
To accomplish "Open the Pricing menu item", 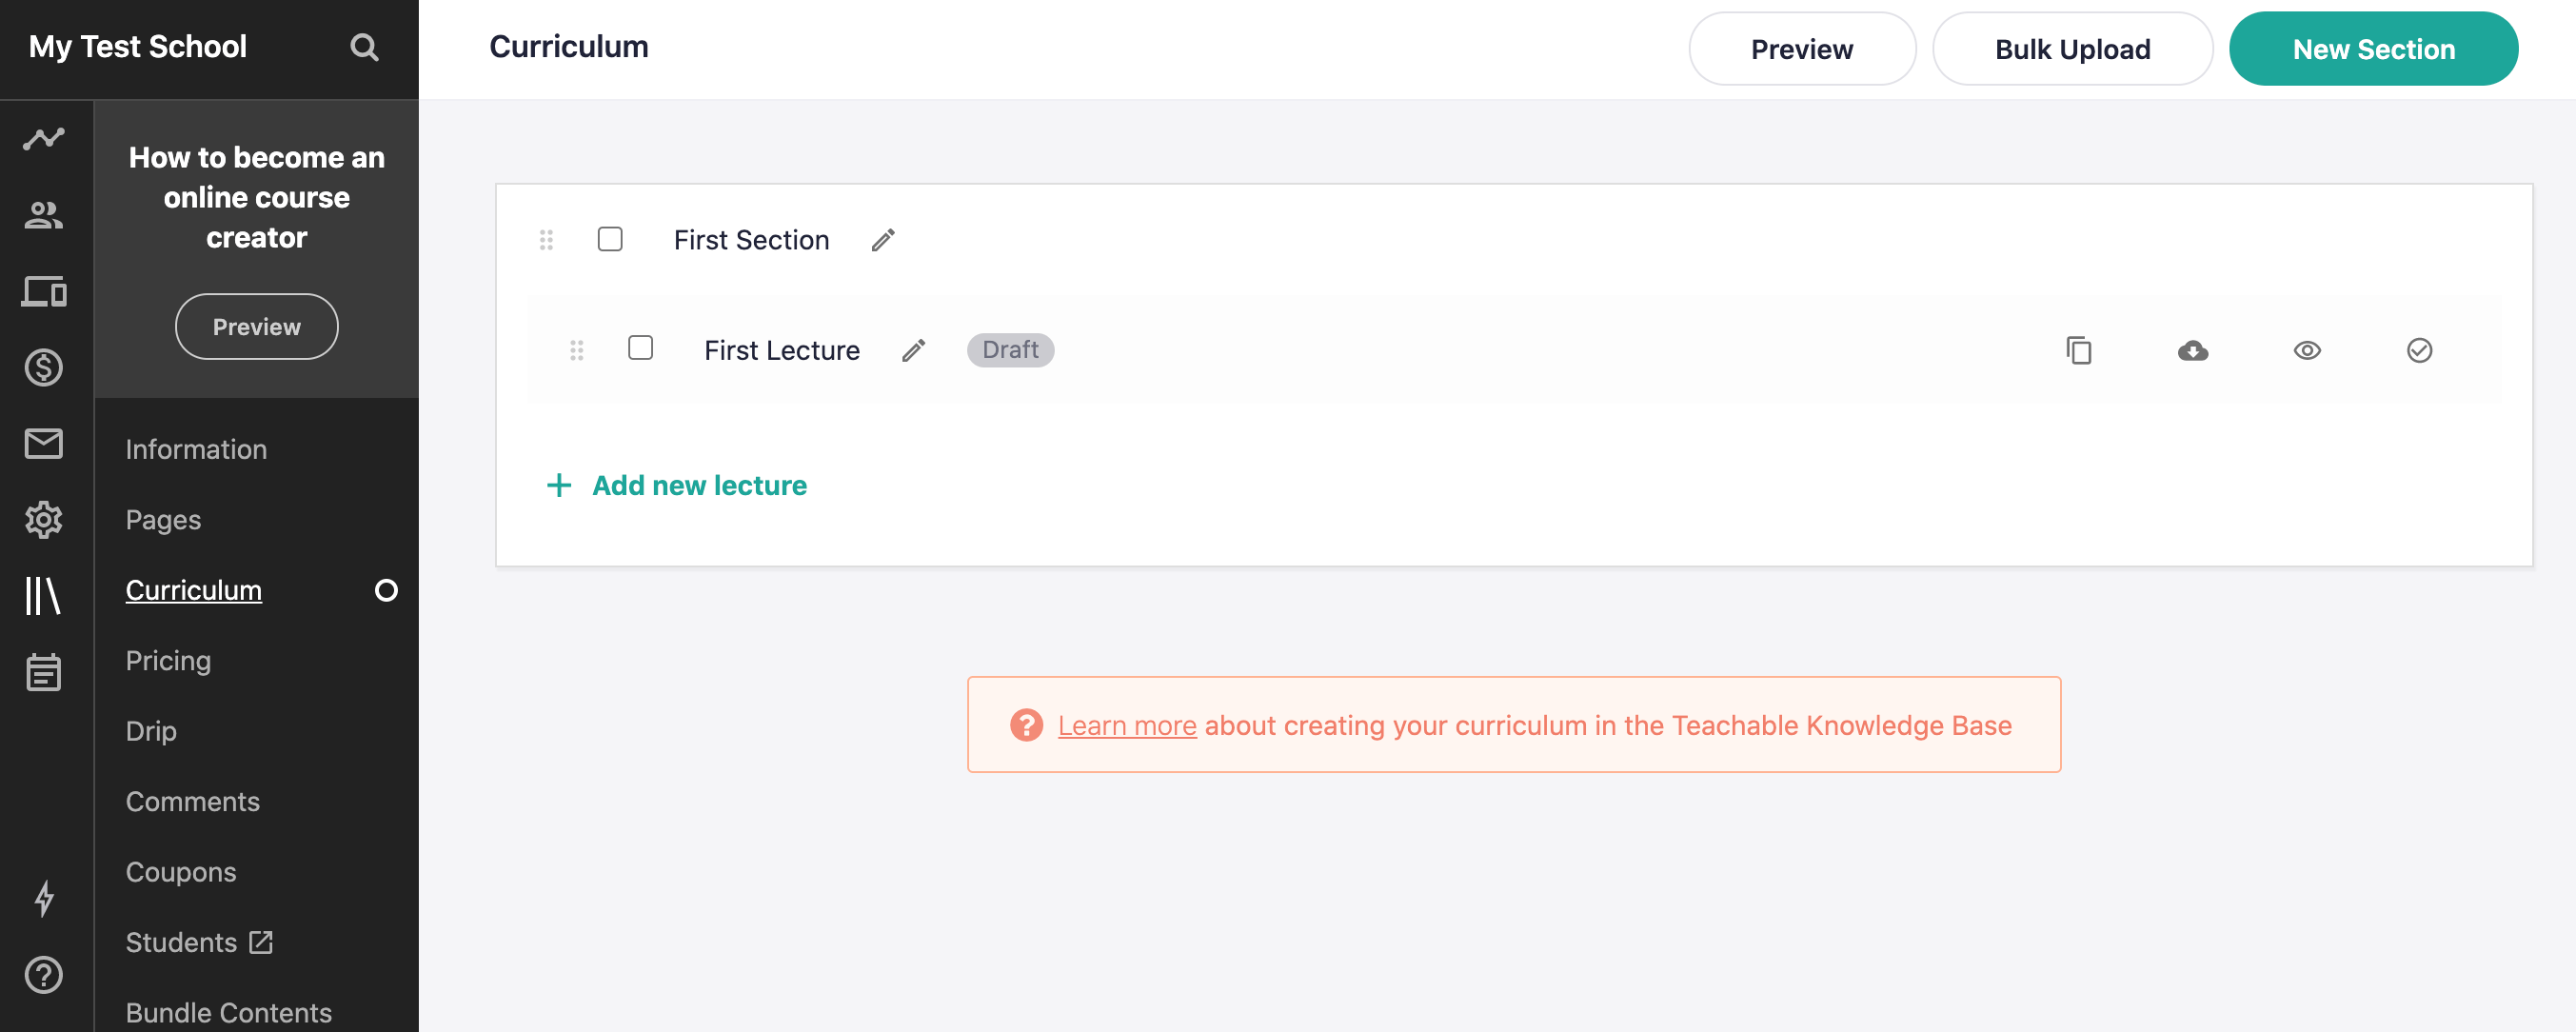I will 168,661.
